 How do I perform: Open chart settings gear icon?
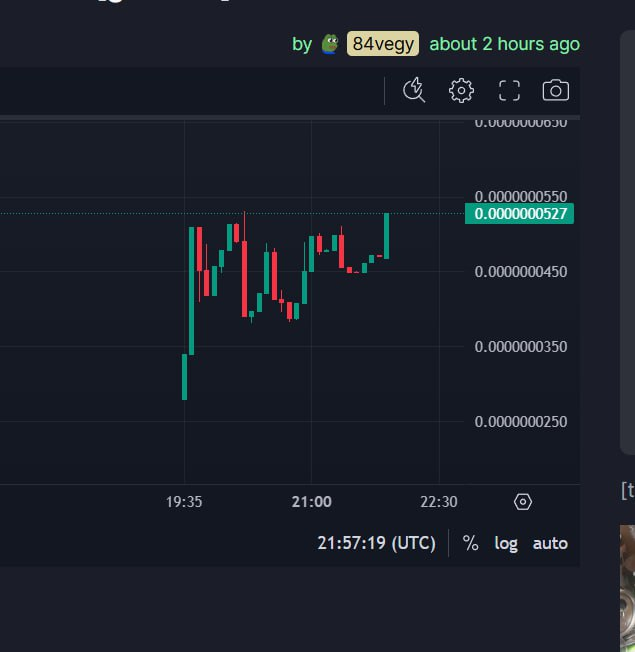(461, 90)
